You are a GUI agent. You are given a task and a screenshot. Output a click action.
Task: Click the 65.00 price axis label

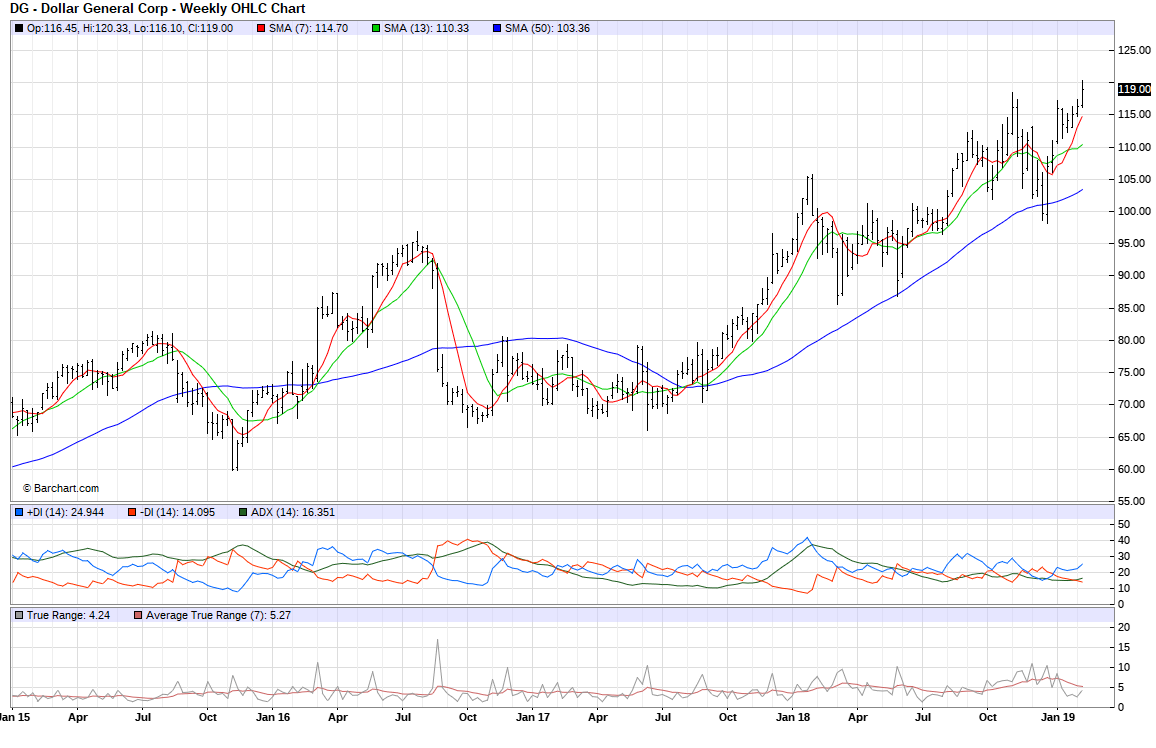click(1134, 437)
